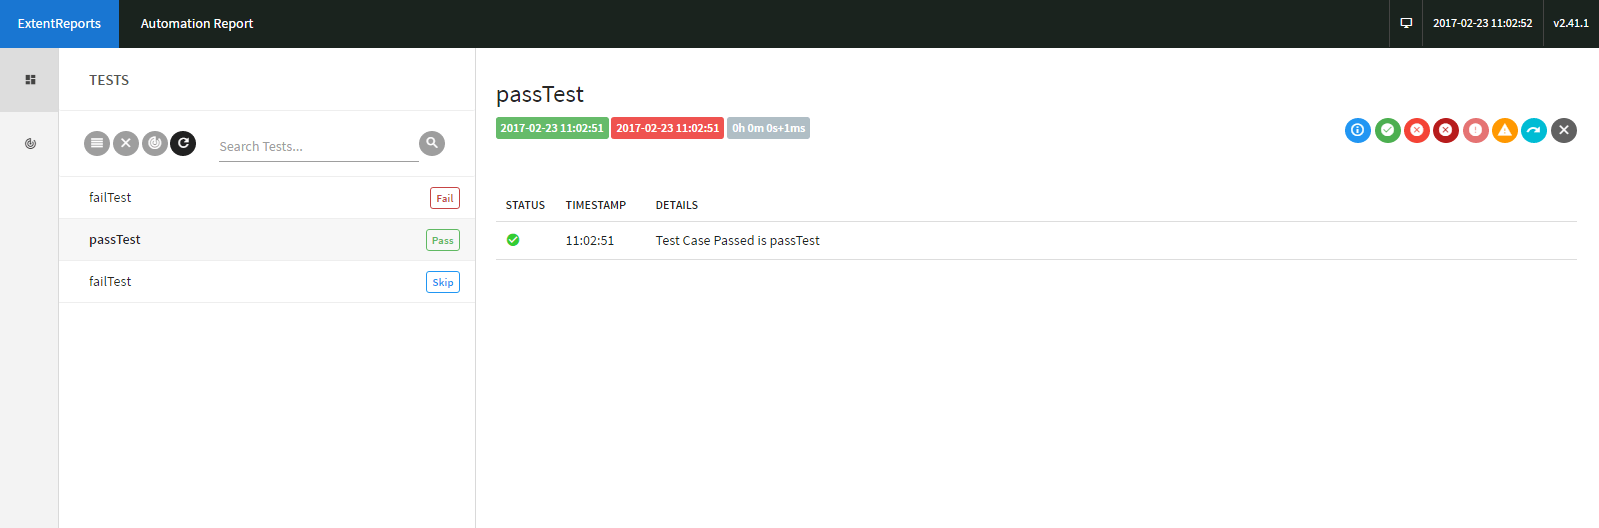Click the DETAILS column header
Image resolution: width=1599 pixels, height=528 pixels.
677,205
